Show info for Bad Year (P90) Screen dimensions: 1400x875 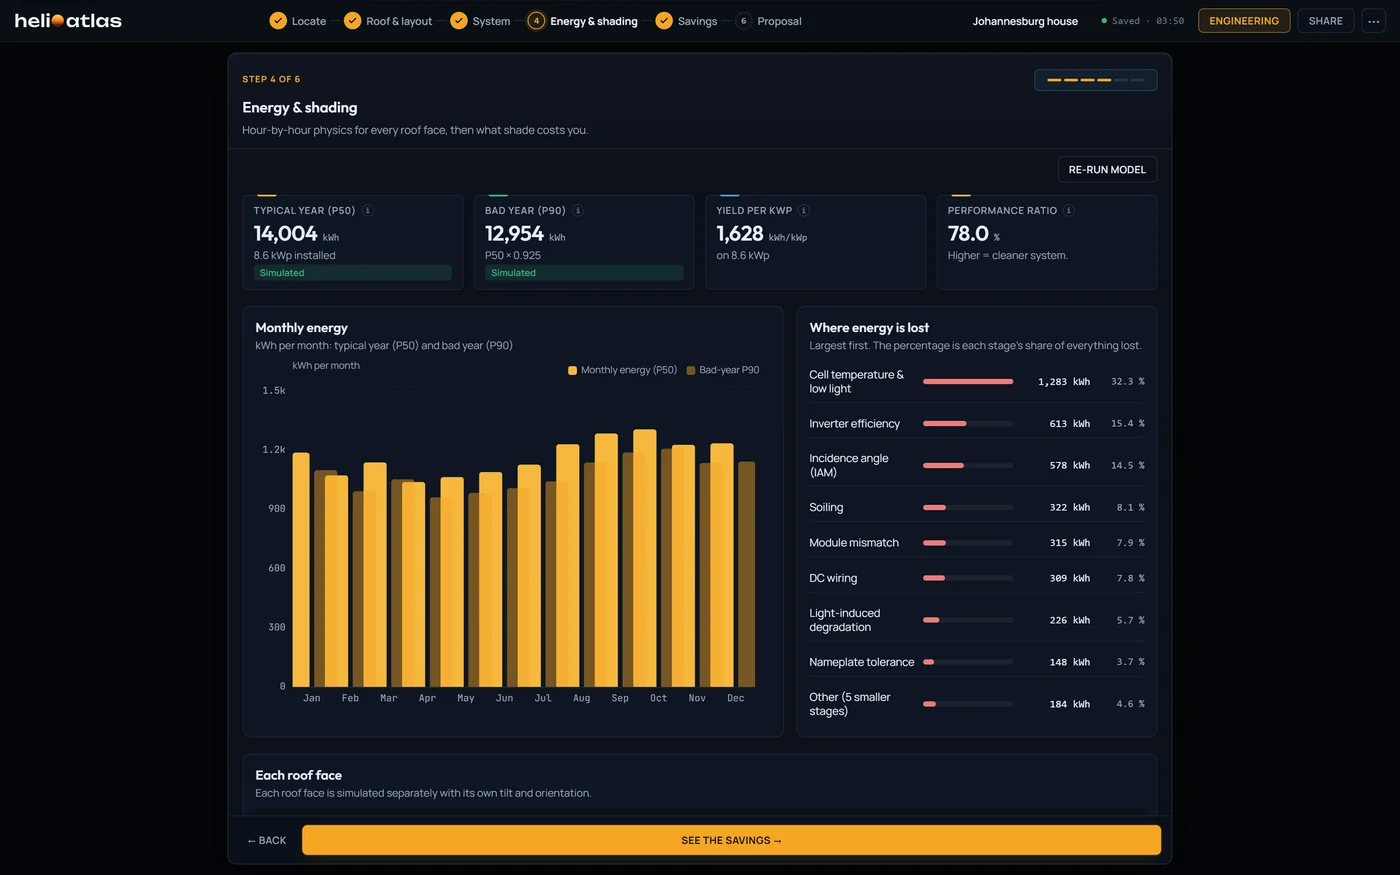tap(578, 211)
